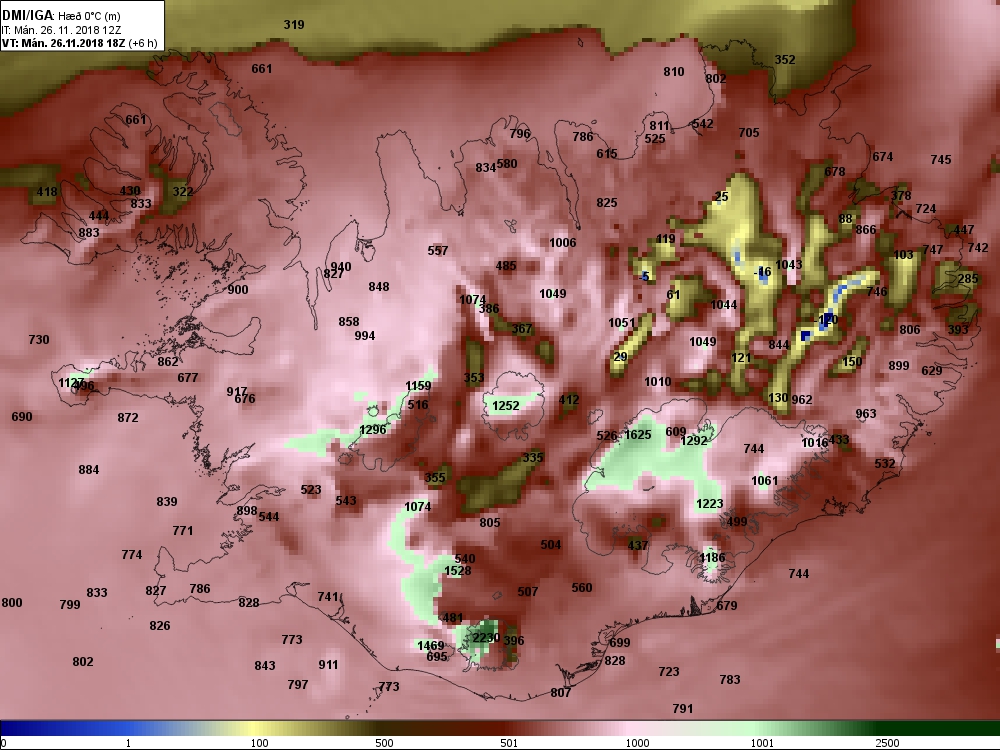The image size is (1000, 750).
Task: Click the 335 map value
Action: coord(533,457)
